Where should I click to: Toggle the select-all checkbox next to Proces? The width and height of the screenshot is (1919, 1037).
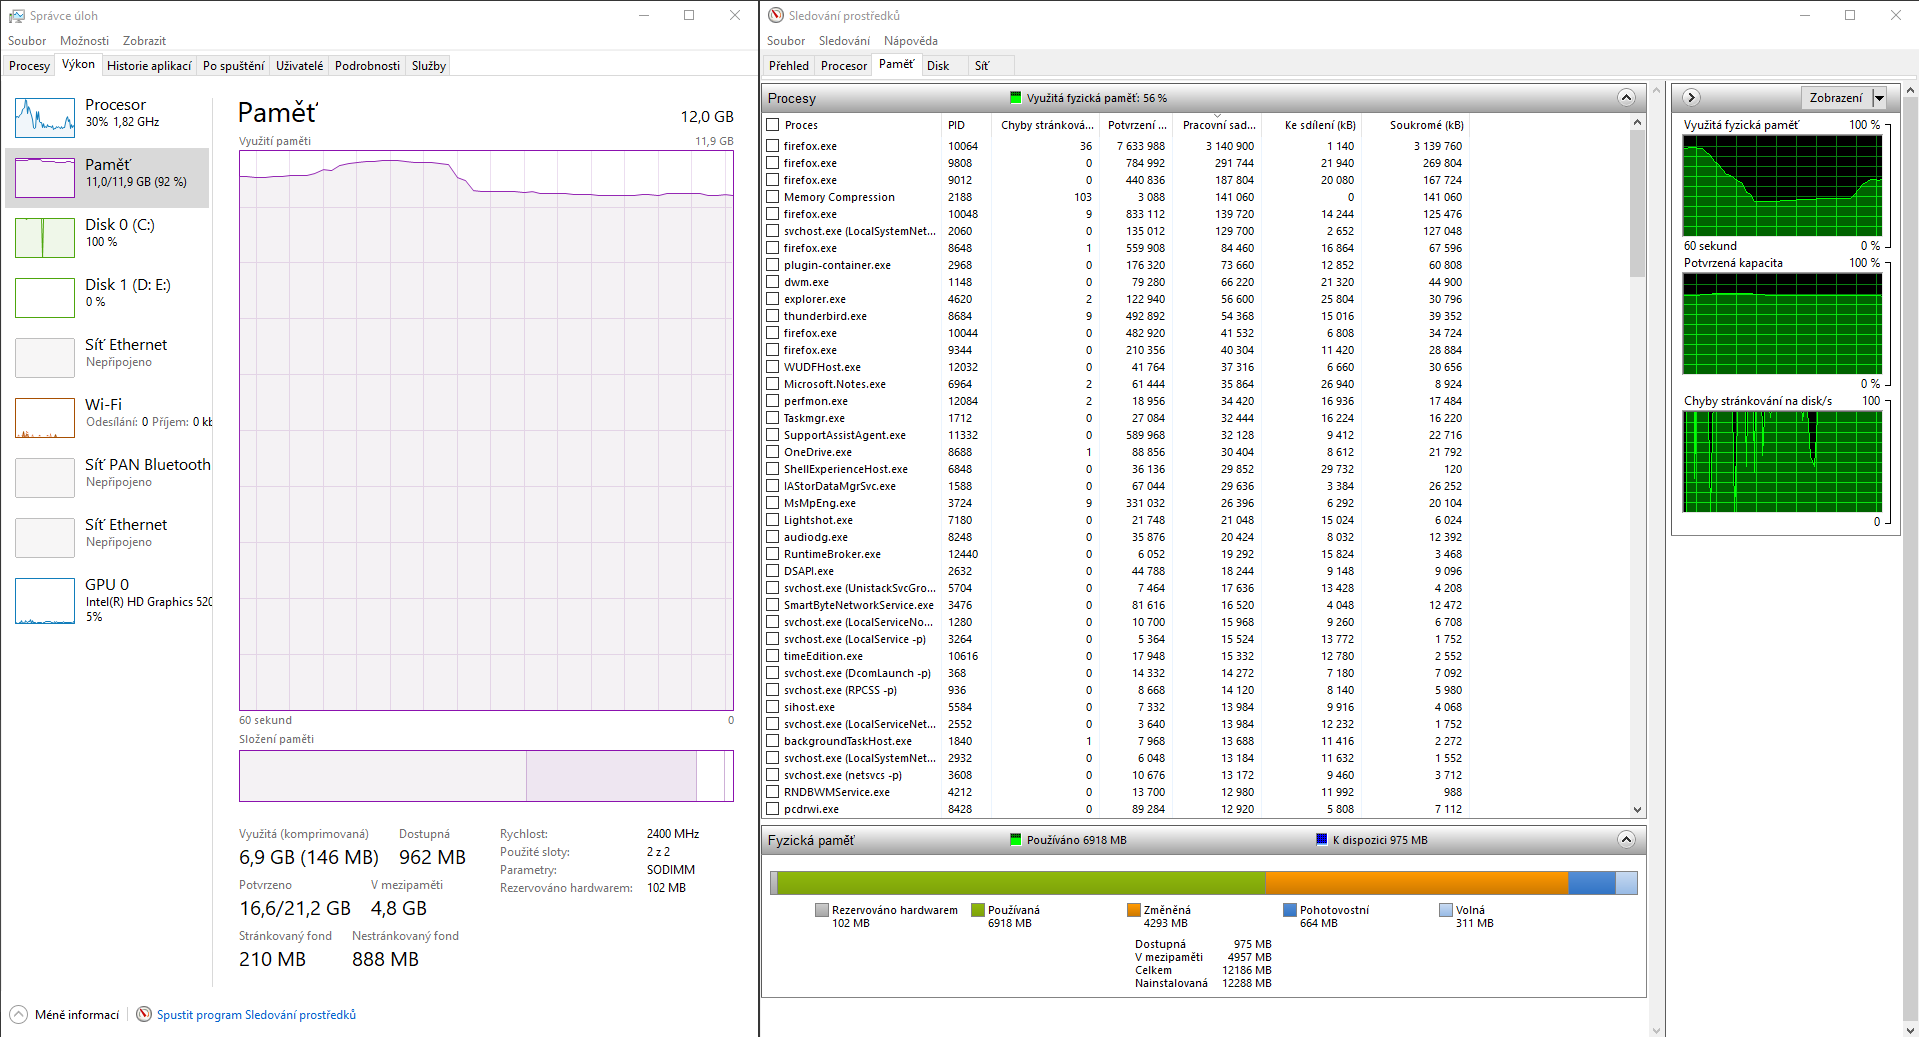coord(773,125)
